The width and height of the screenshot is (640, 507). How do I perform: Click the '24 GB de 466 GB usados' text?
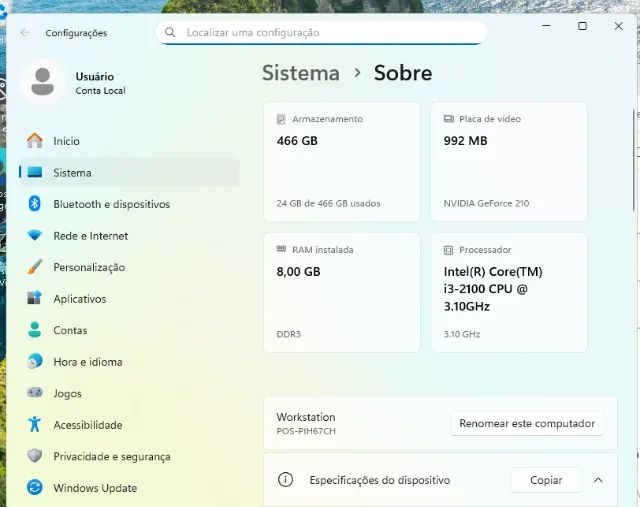pos(329,203)
